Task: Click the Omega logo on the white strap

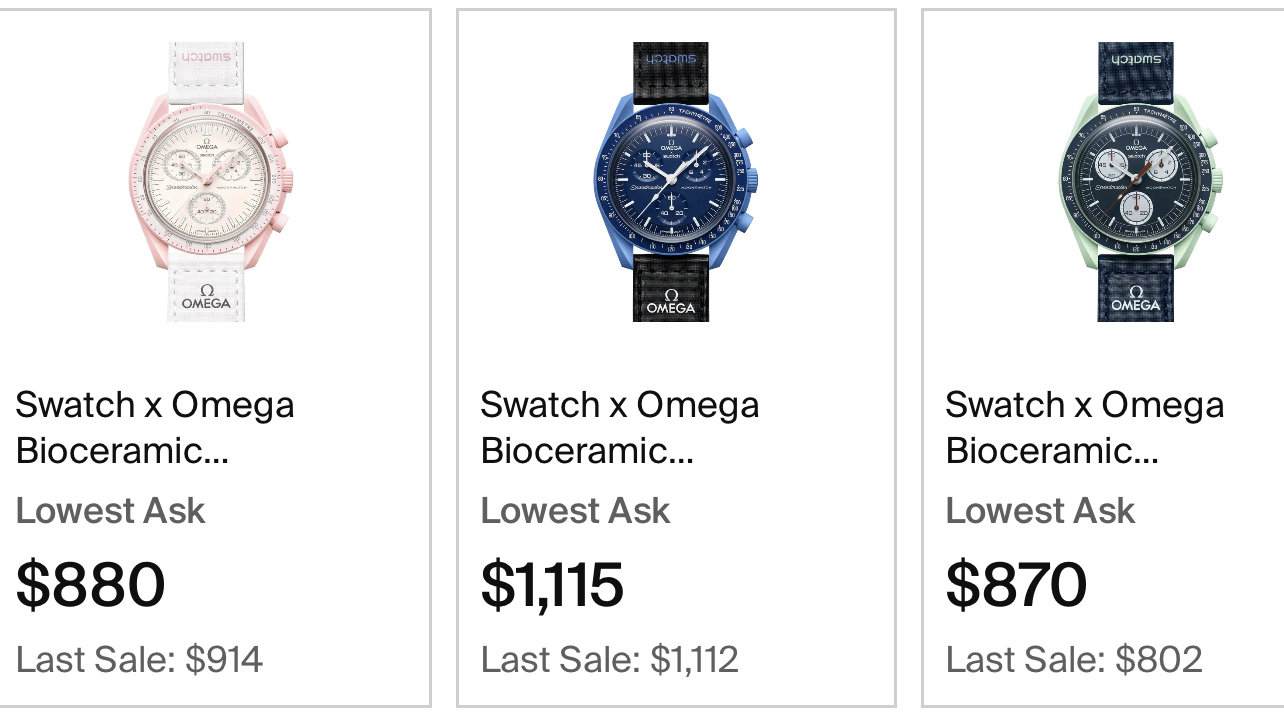Action: [207, 298]
